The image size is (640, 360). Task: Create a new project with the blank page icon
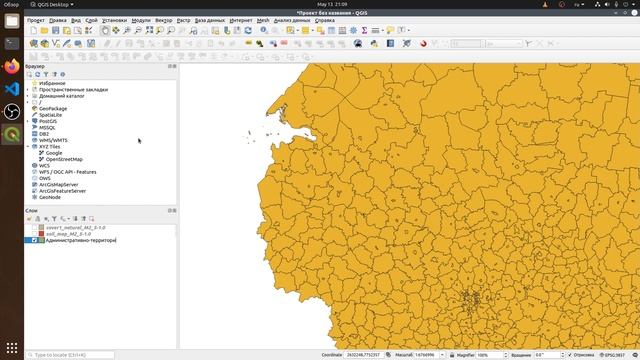pyautogui.click(x=33, y=31)
